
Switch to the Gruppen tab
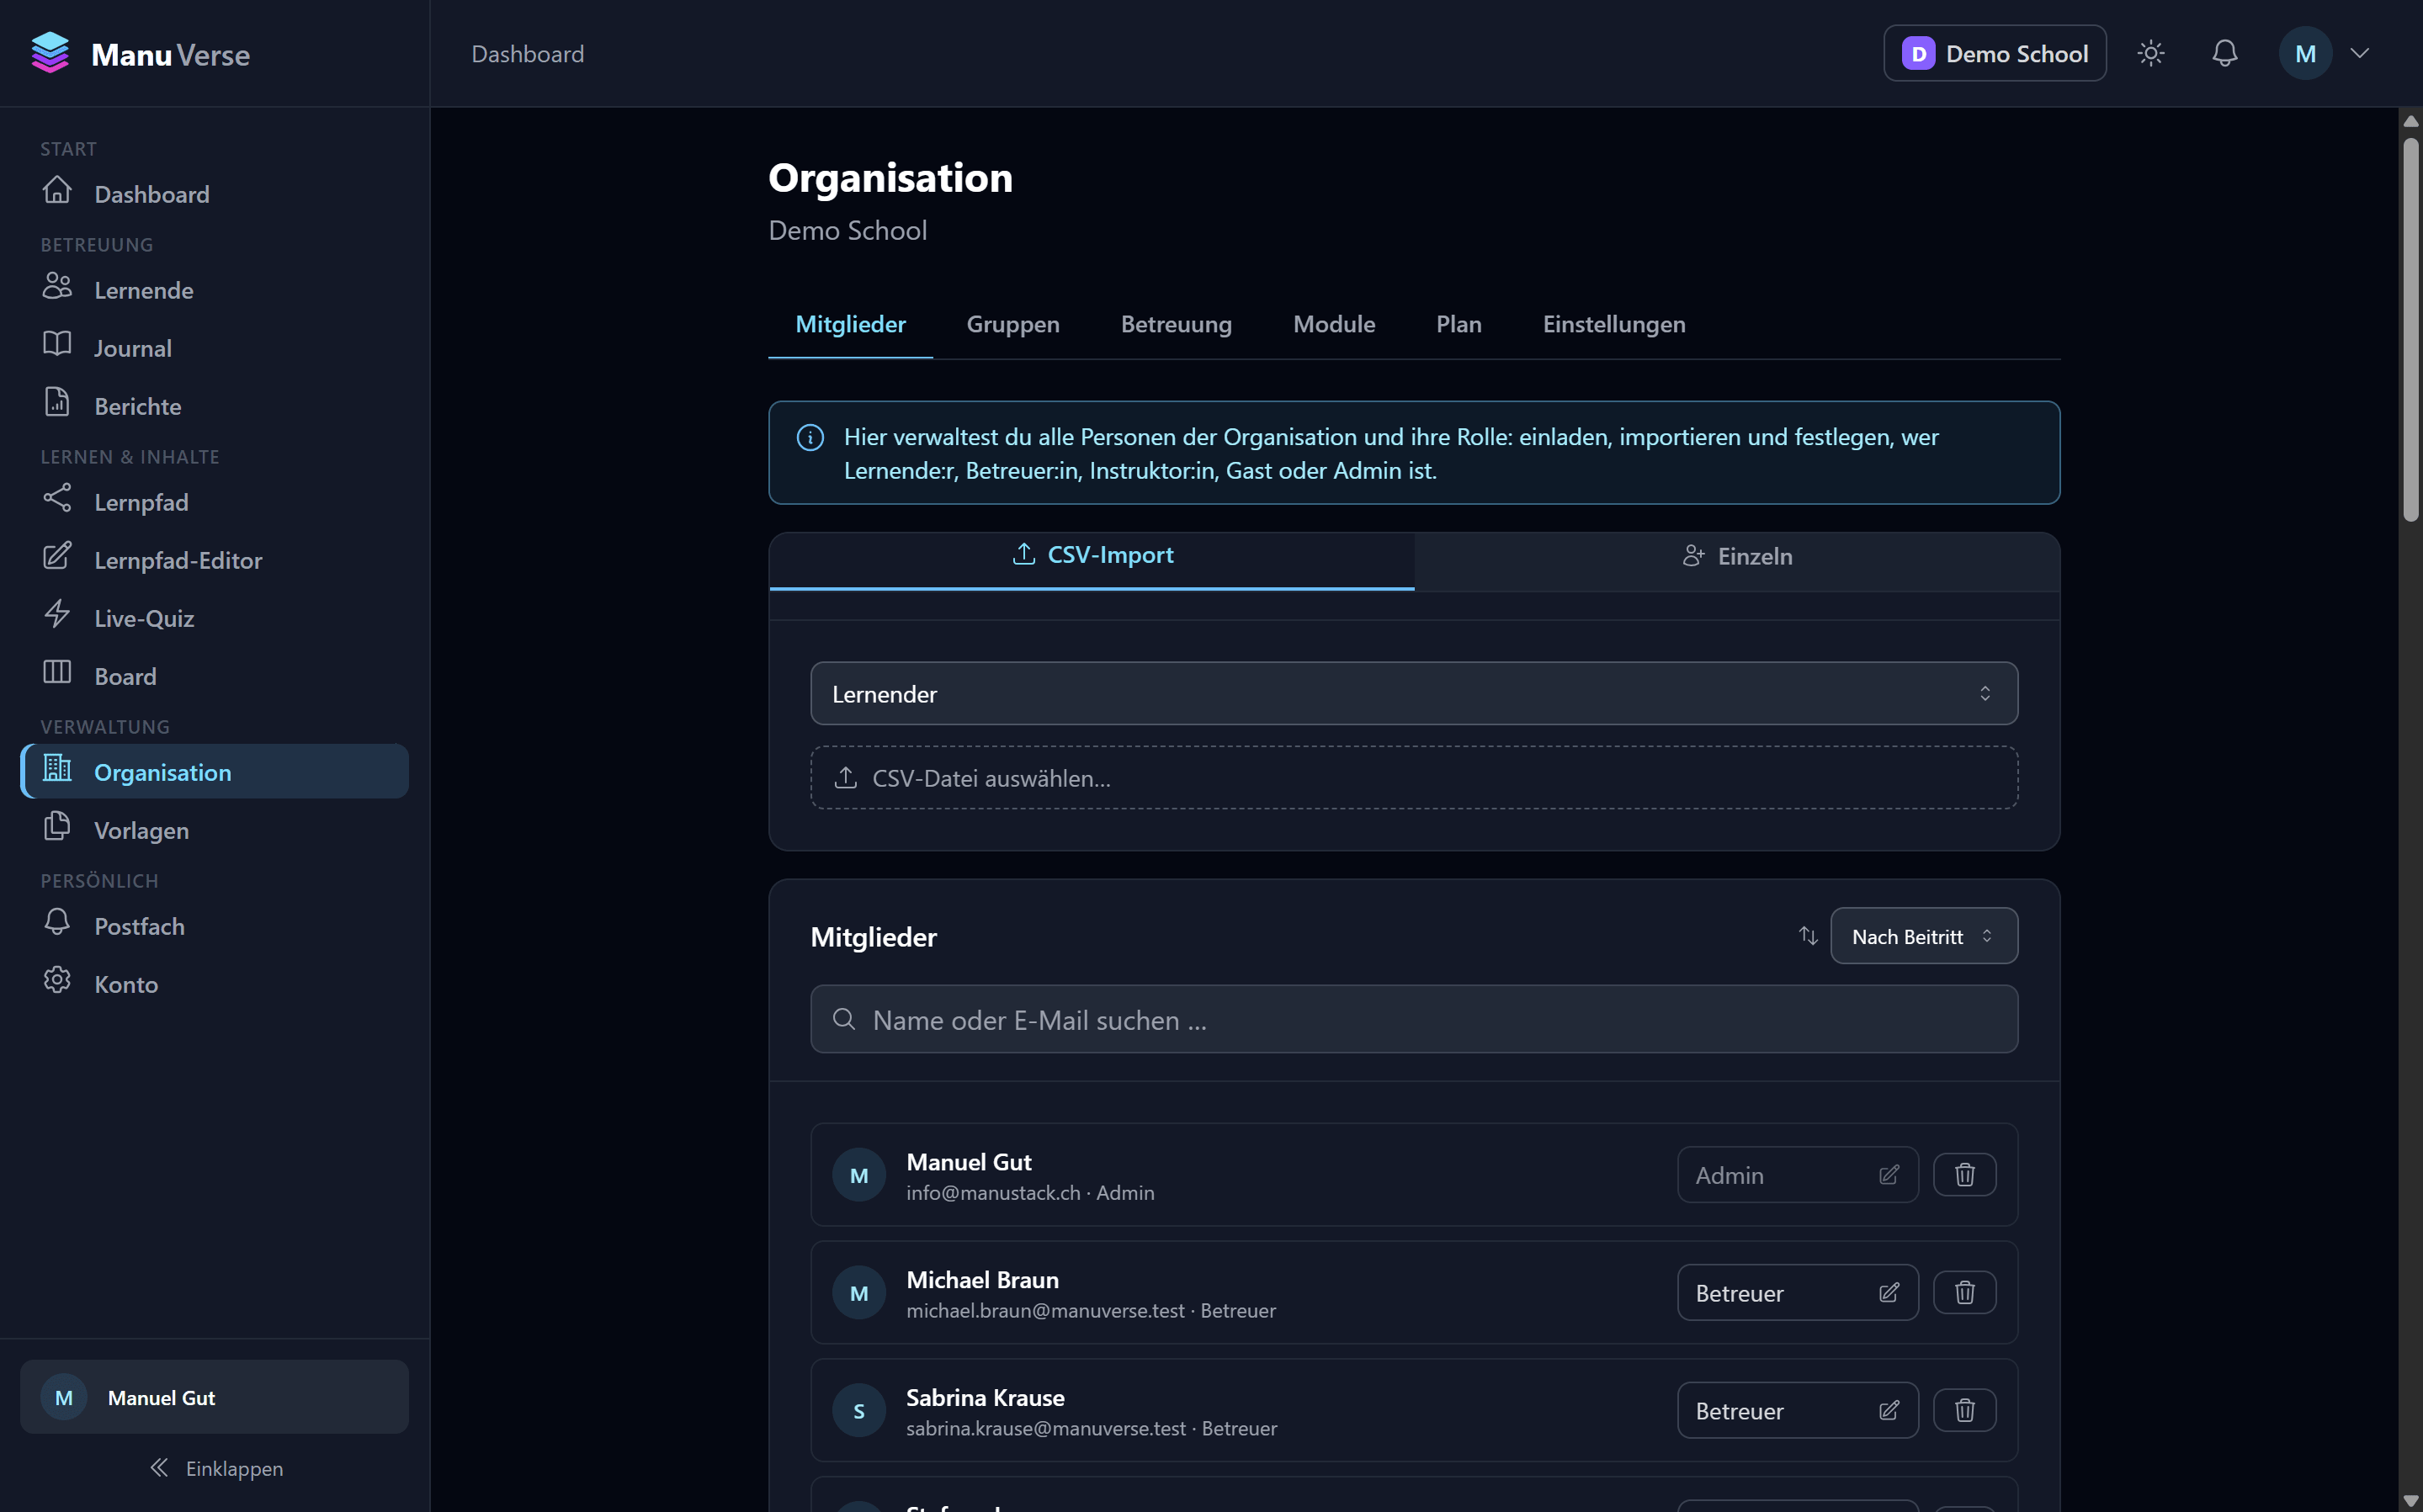[x=1012, y=324]
